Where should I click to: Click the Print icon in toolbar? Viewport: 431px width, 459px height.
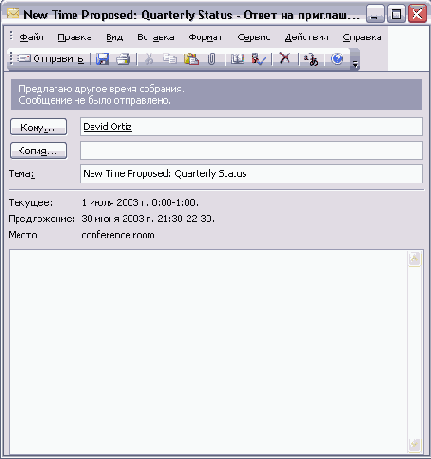tap(123, 59)
